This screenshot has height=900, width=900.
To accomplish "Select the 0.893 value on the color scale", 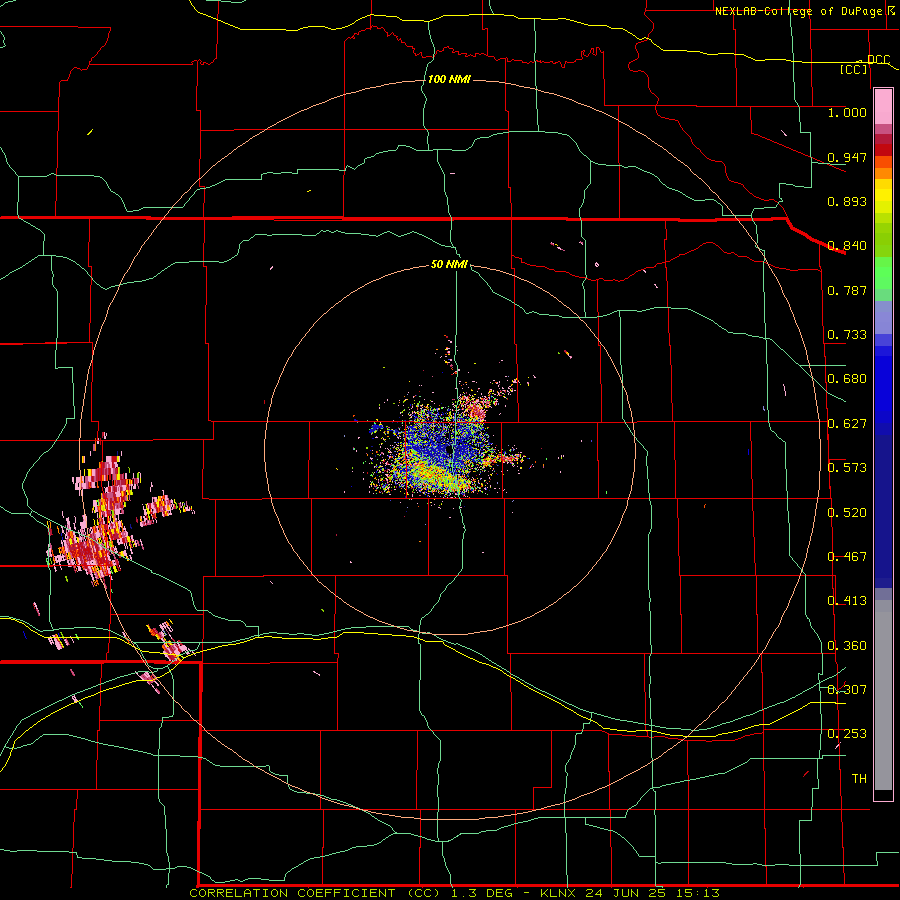I will 847,201.
